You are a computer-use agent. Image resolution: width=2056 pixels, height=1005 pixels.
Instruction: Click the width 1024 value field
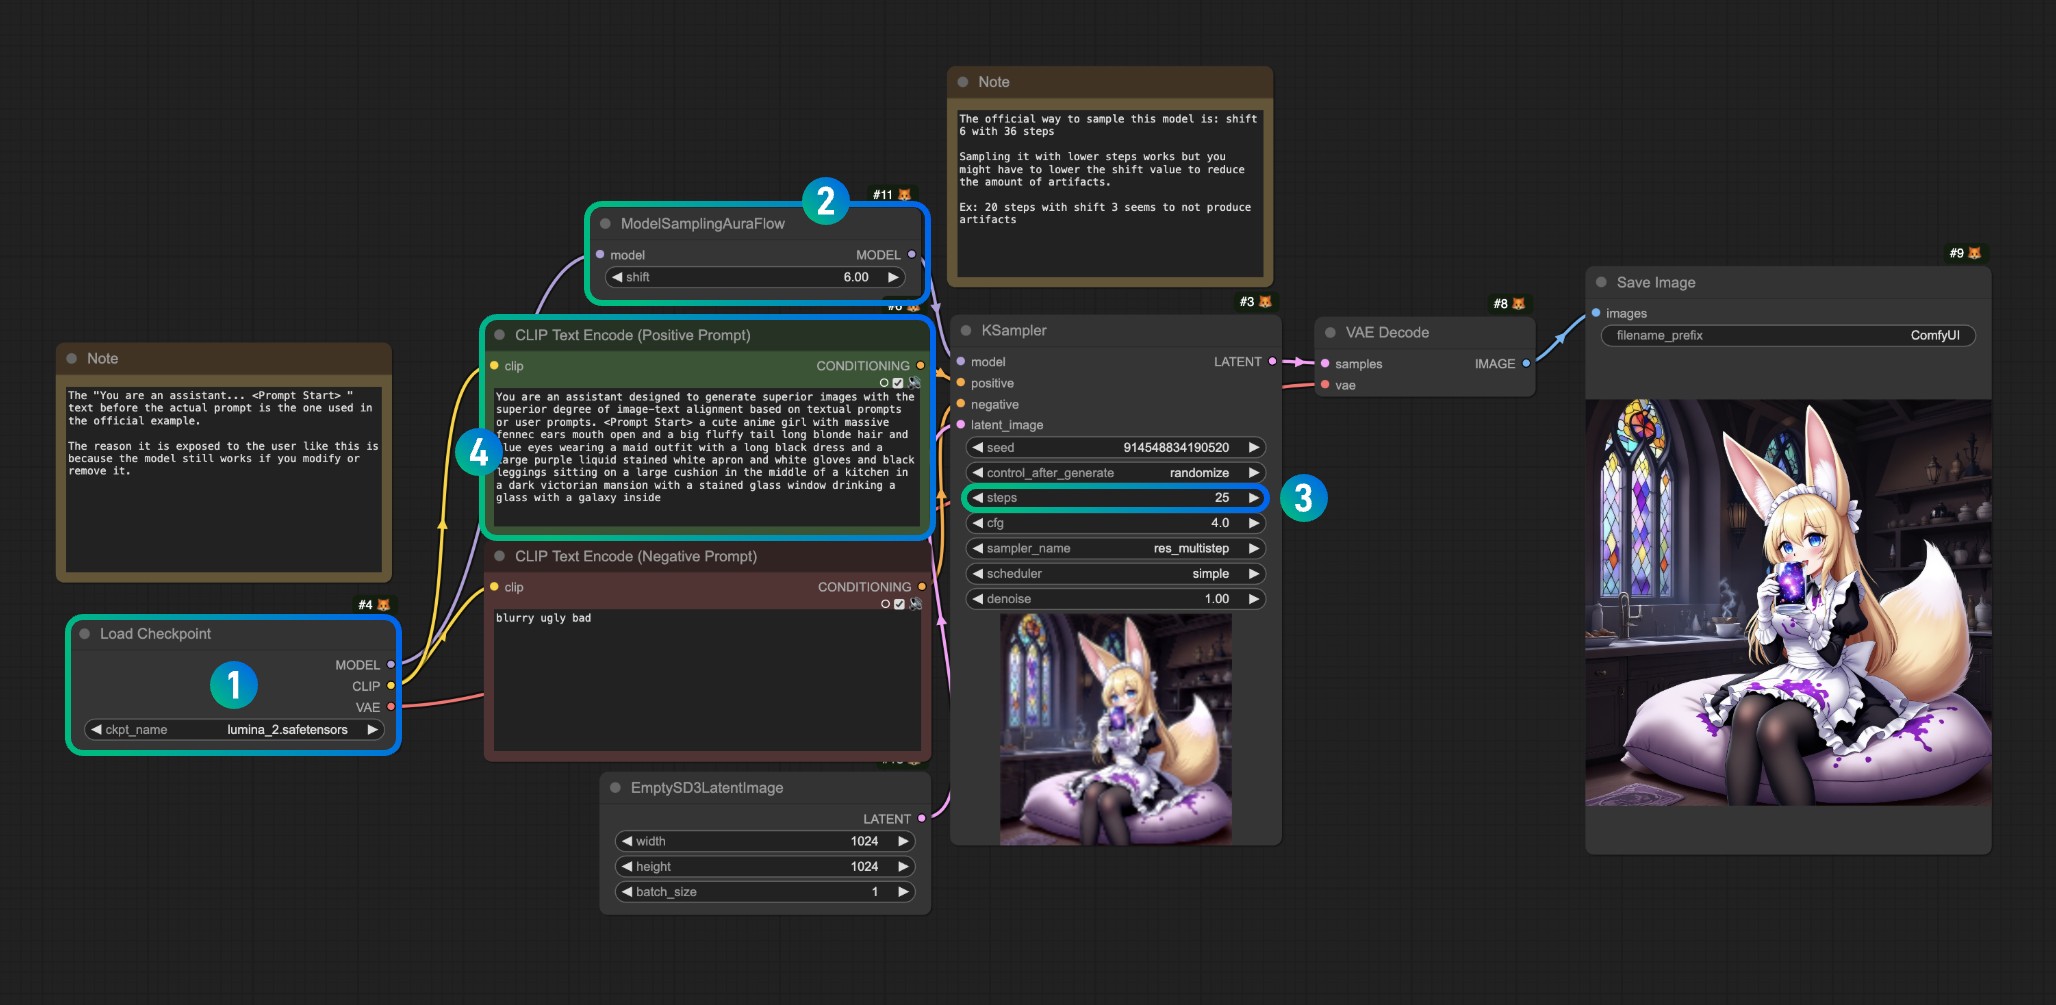point(765,842)
